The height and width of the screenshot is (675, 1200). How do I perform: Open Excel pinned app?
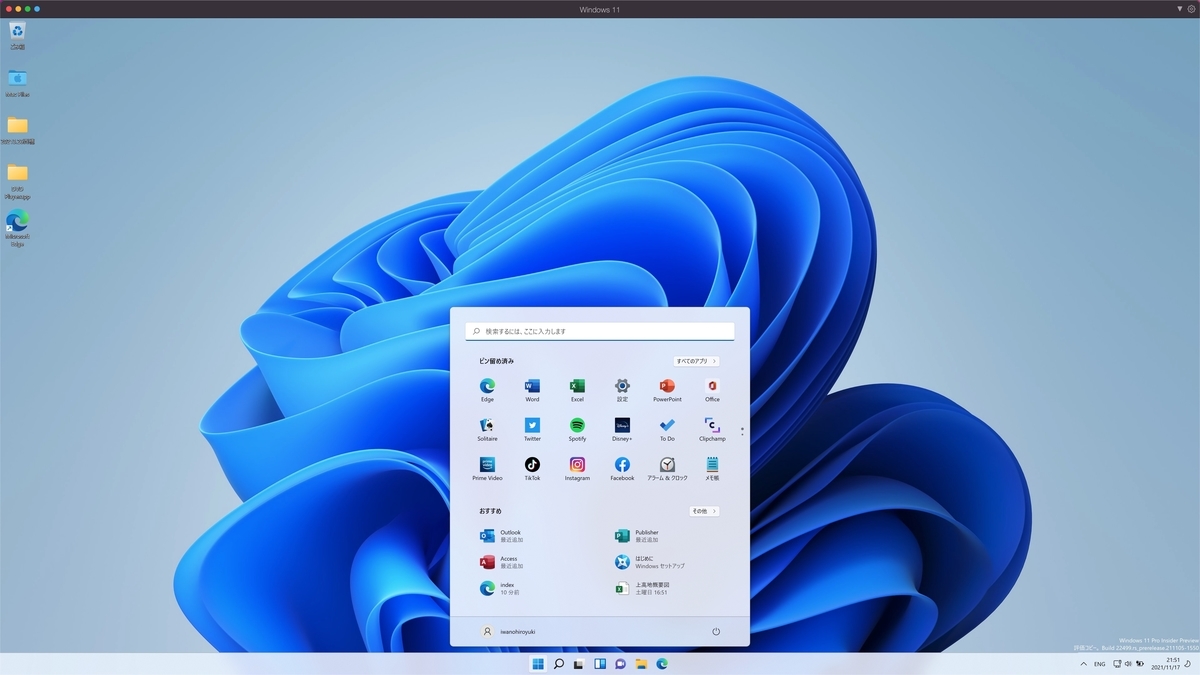pyautogui.click(x=577, y=390)
